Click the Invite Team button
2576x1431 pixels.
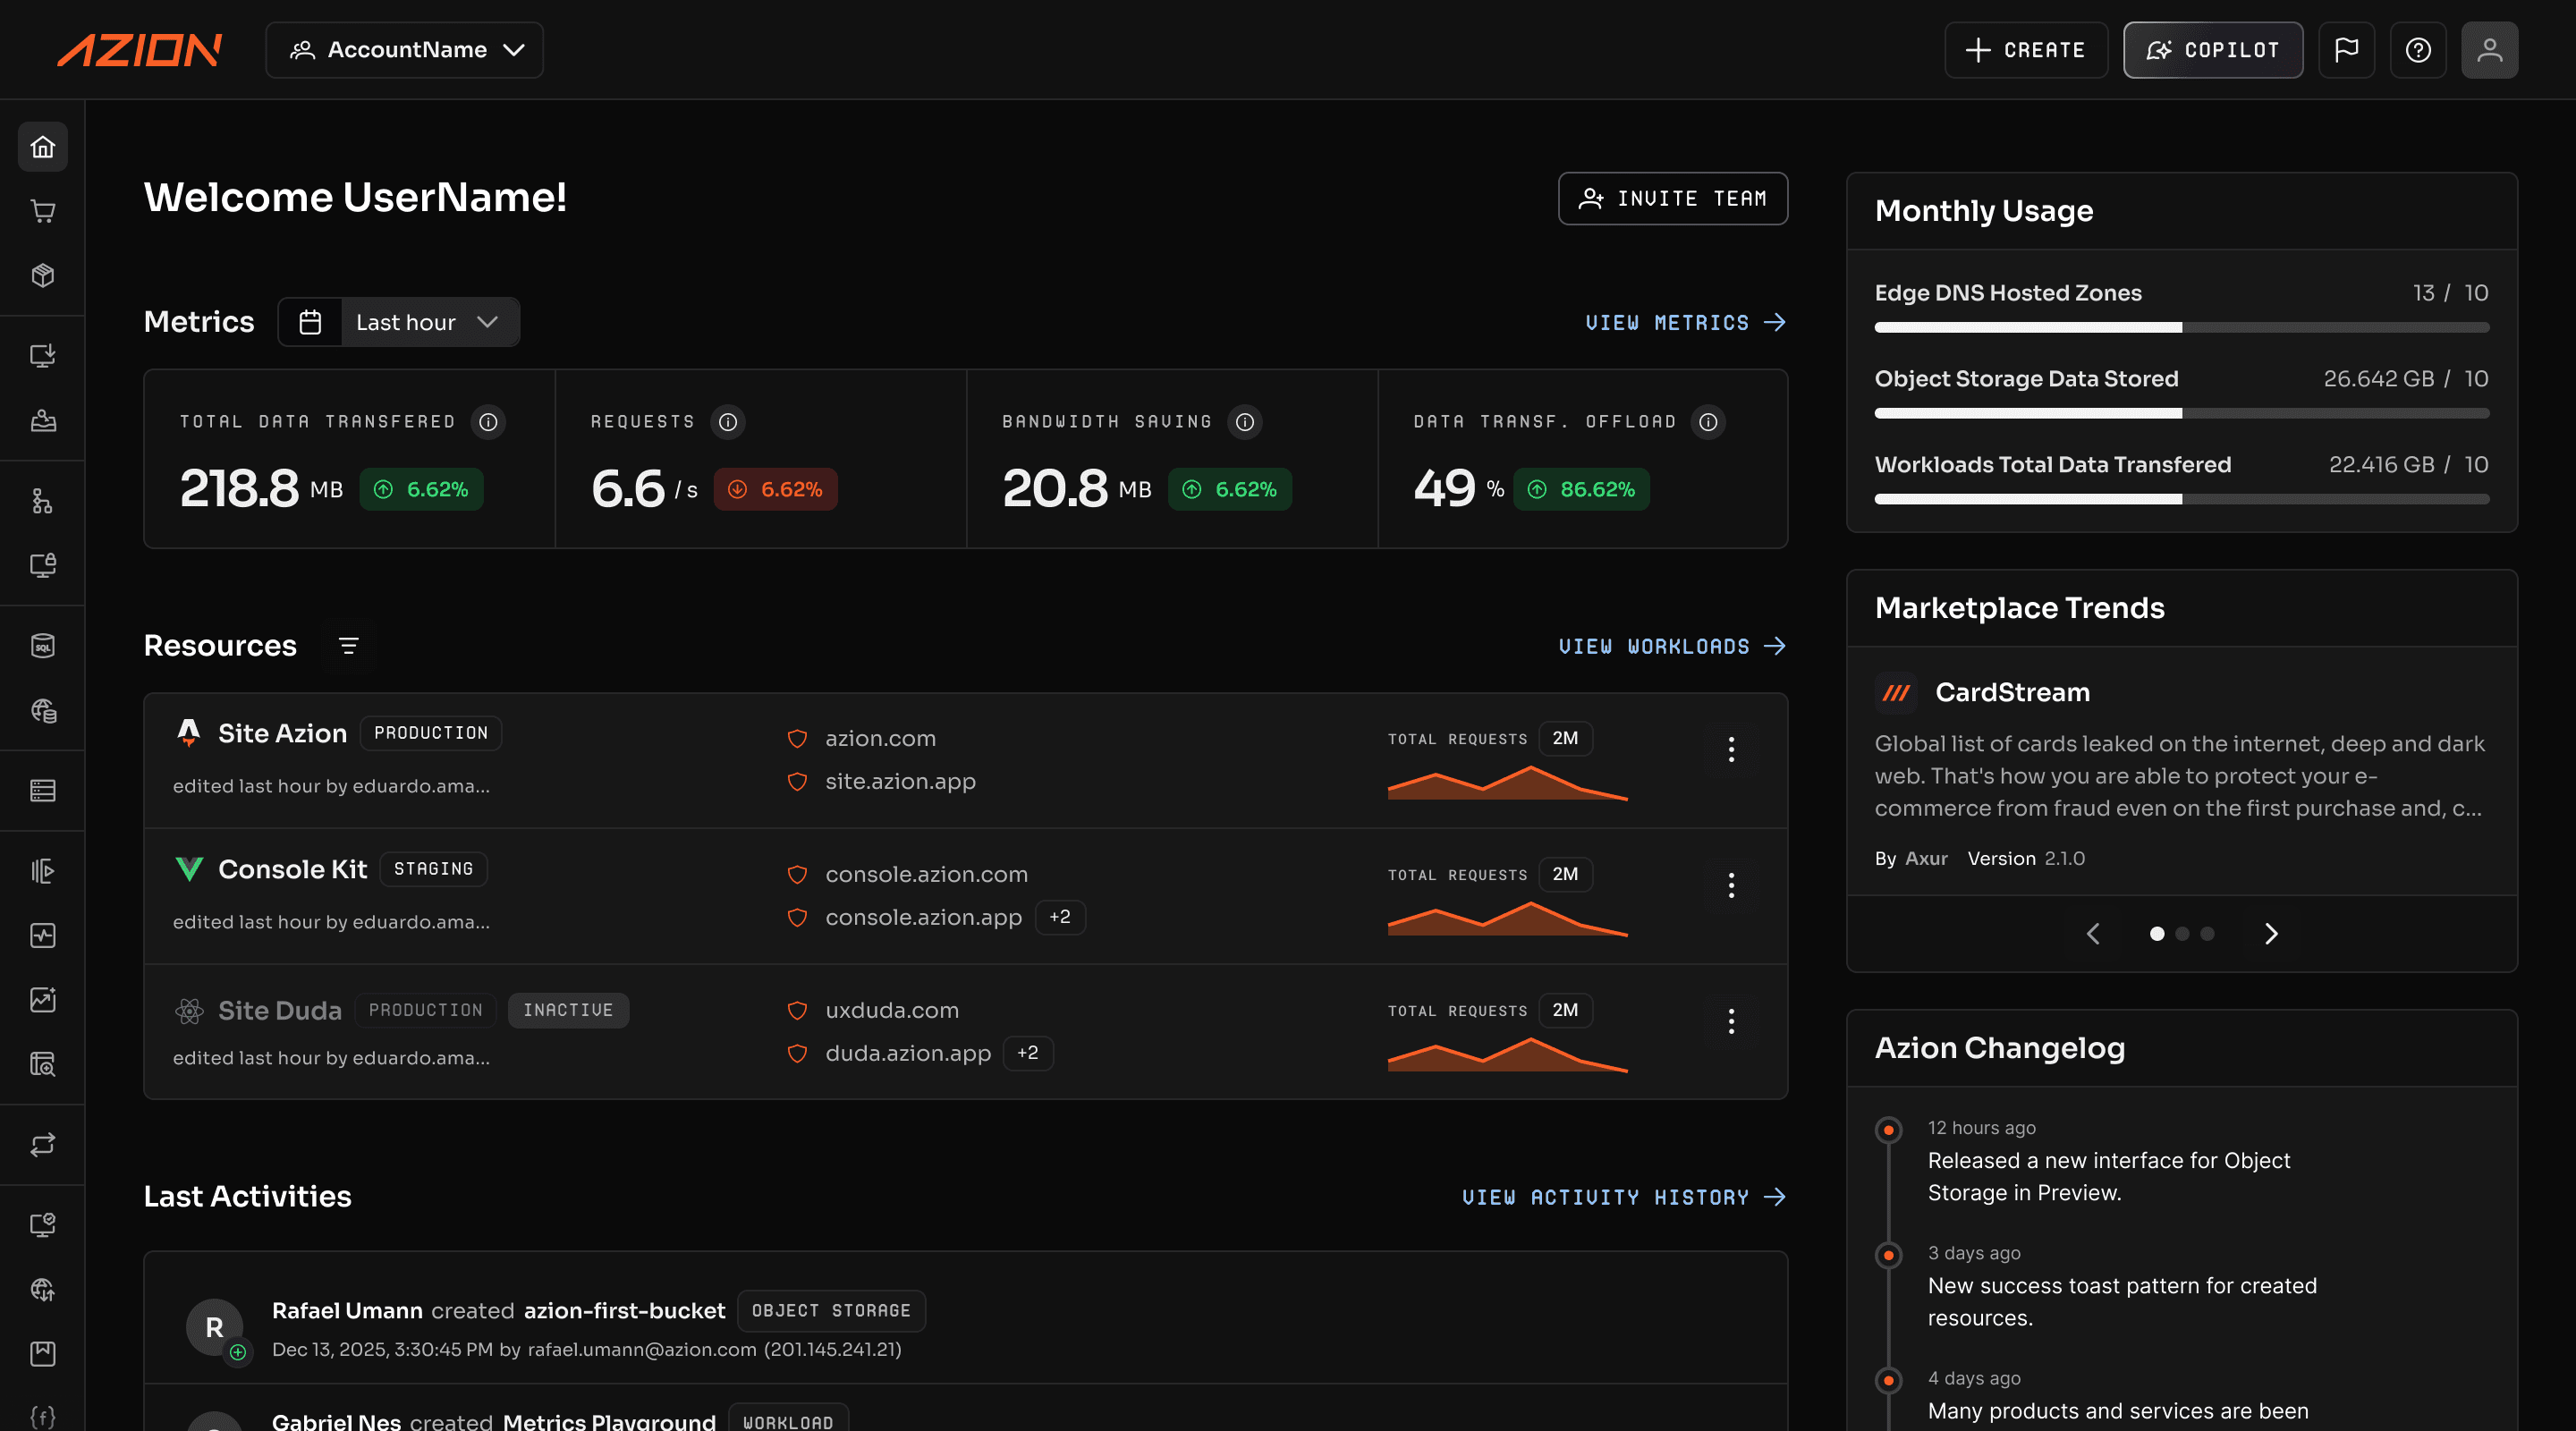tap(1672, 199)
